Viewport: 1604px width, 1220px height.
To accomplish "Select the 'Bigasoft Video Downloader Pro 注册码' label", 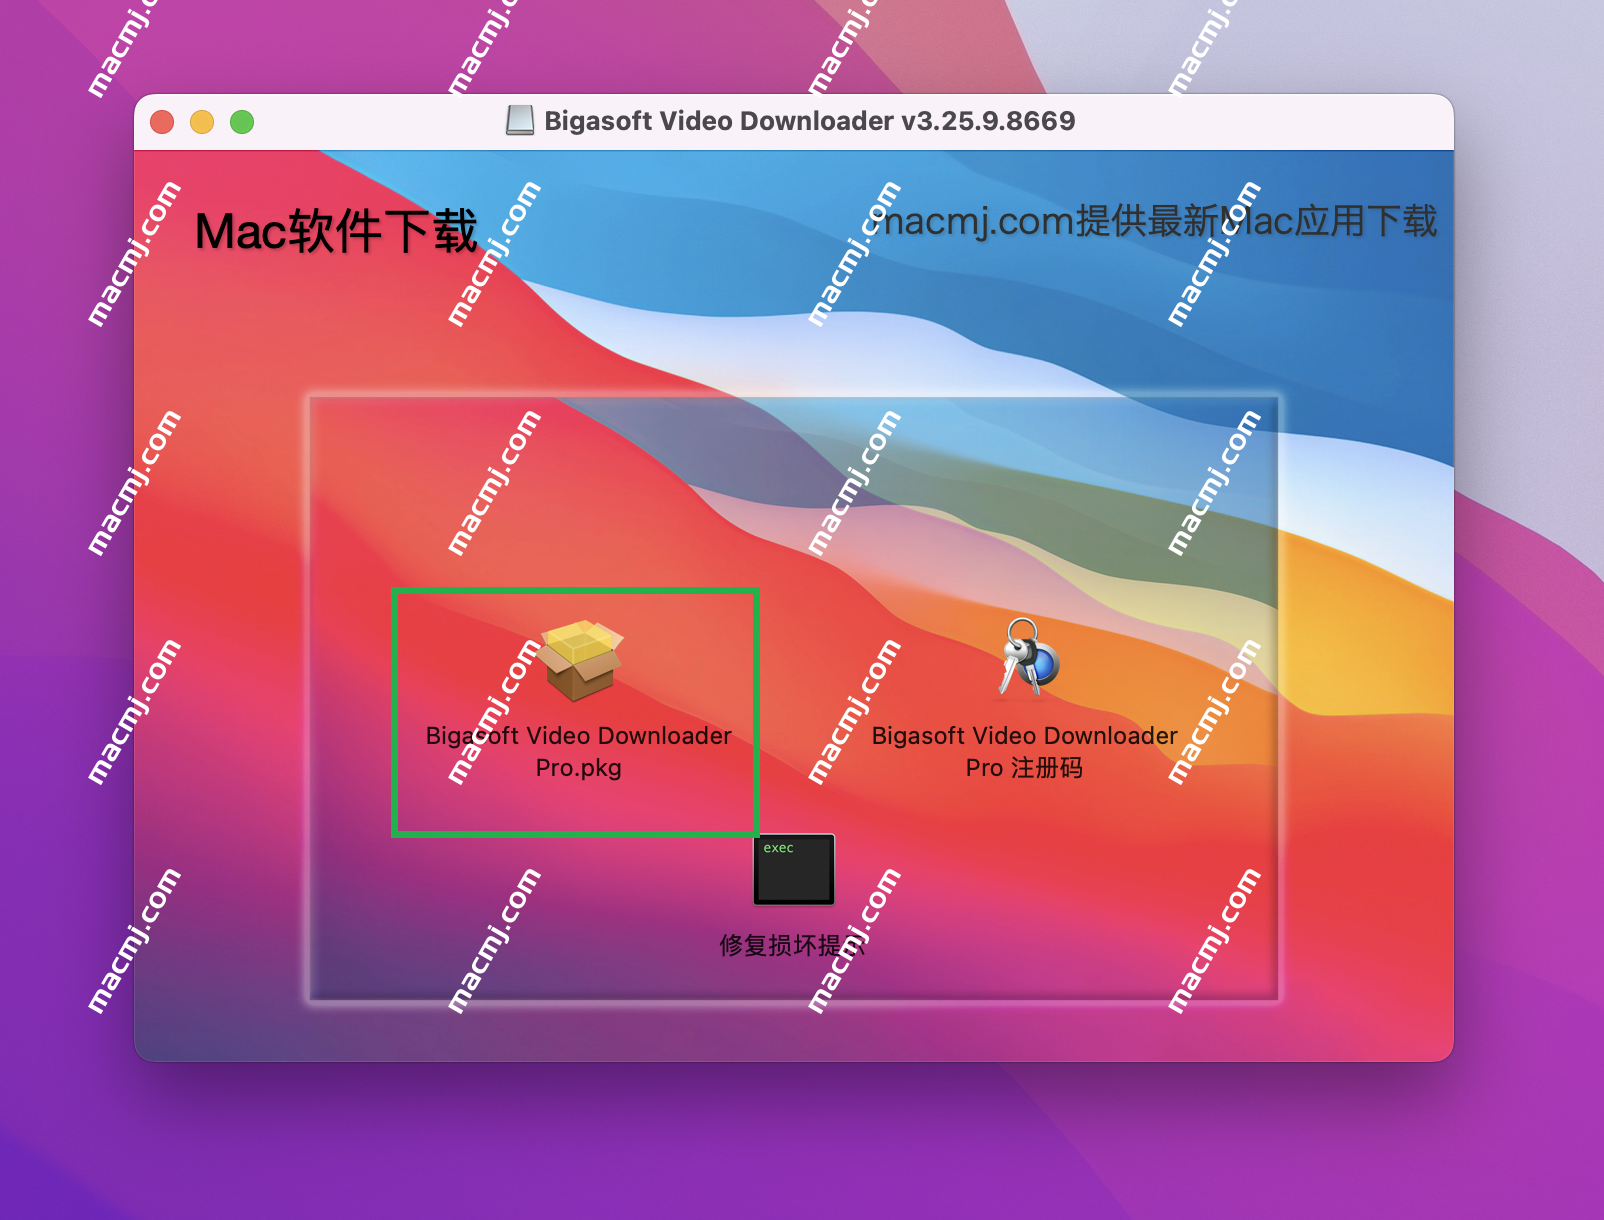I will [x=1025, y=752].
